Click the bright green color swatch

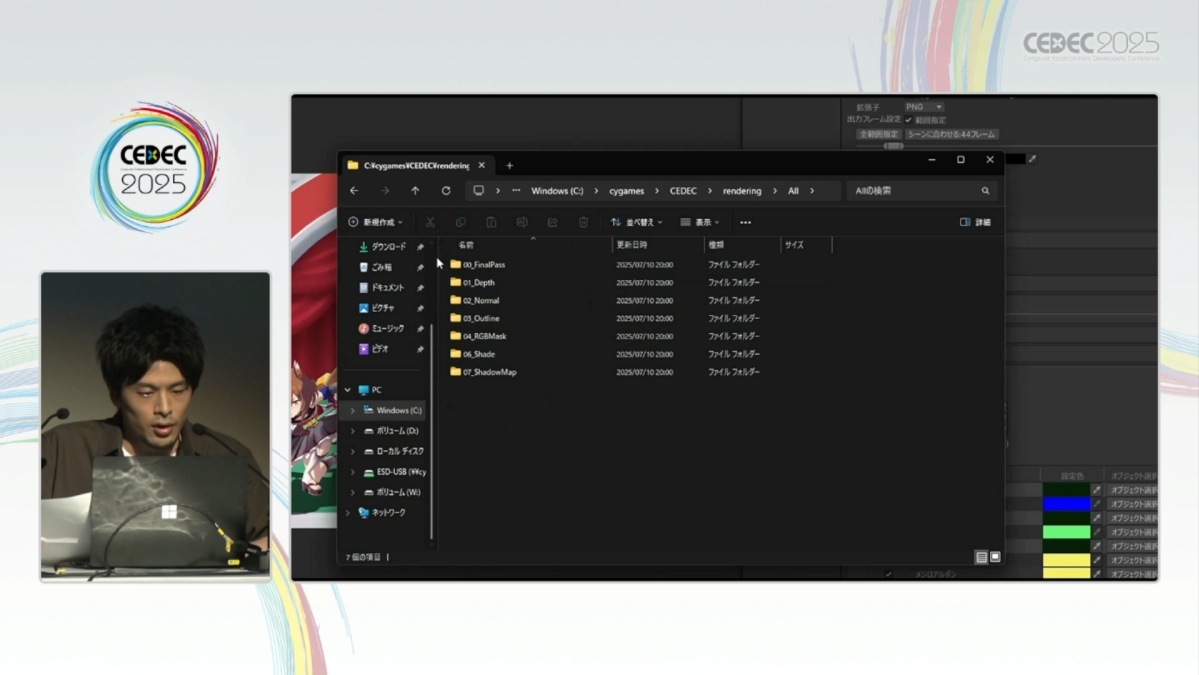click(x=1067, y=532)
